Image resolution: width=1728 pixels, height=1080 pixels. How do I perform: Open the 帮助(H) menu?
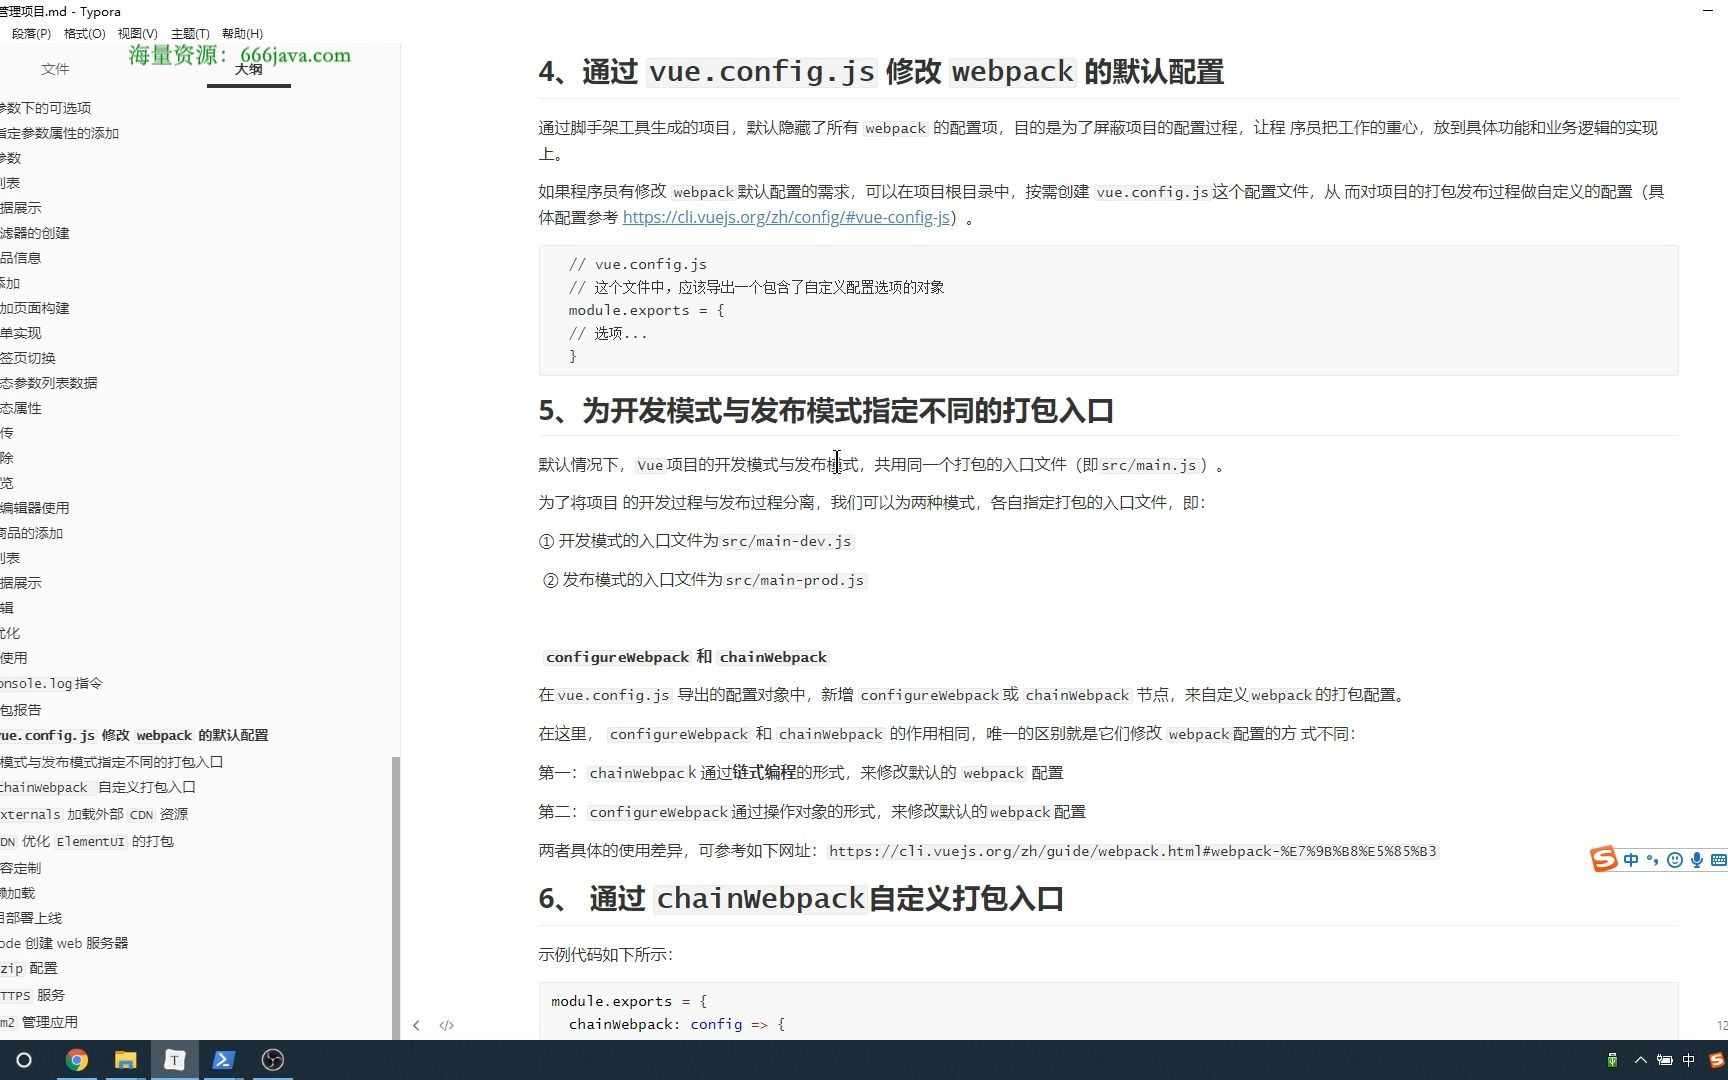(242, 34)
